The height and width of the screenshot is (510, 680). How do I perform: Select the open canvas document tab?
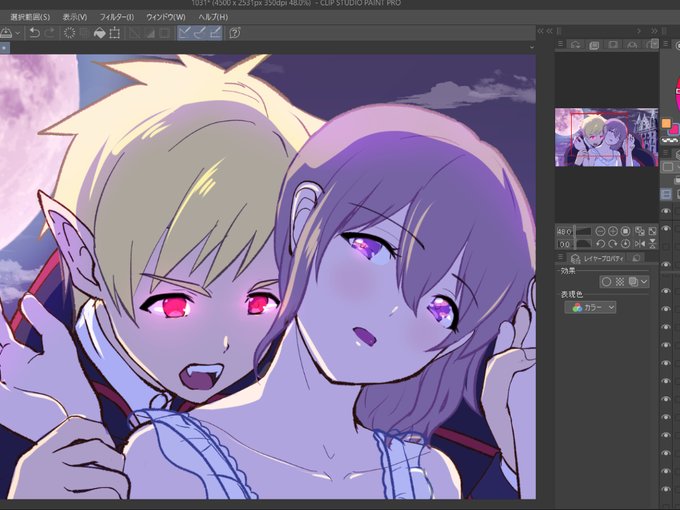(x=5, y=48)
